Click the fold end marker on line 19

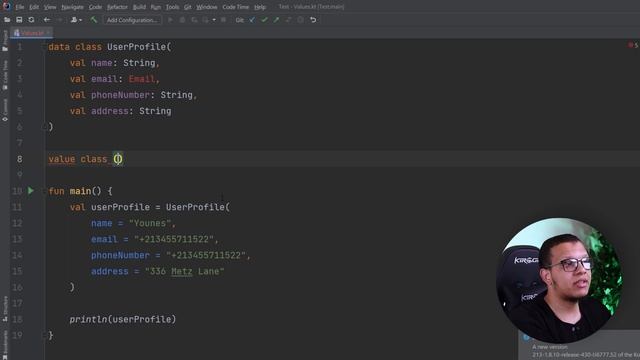point(44,335)
